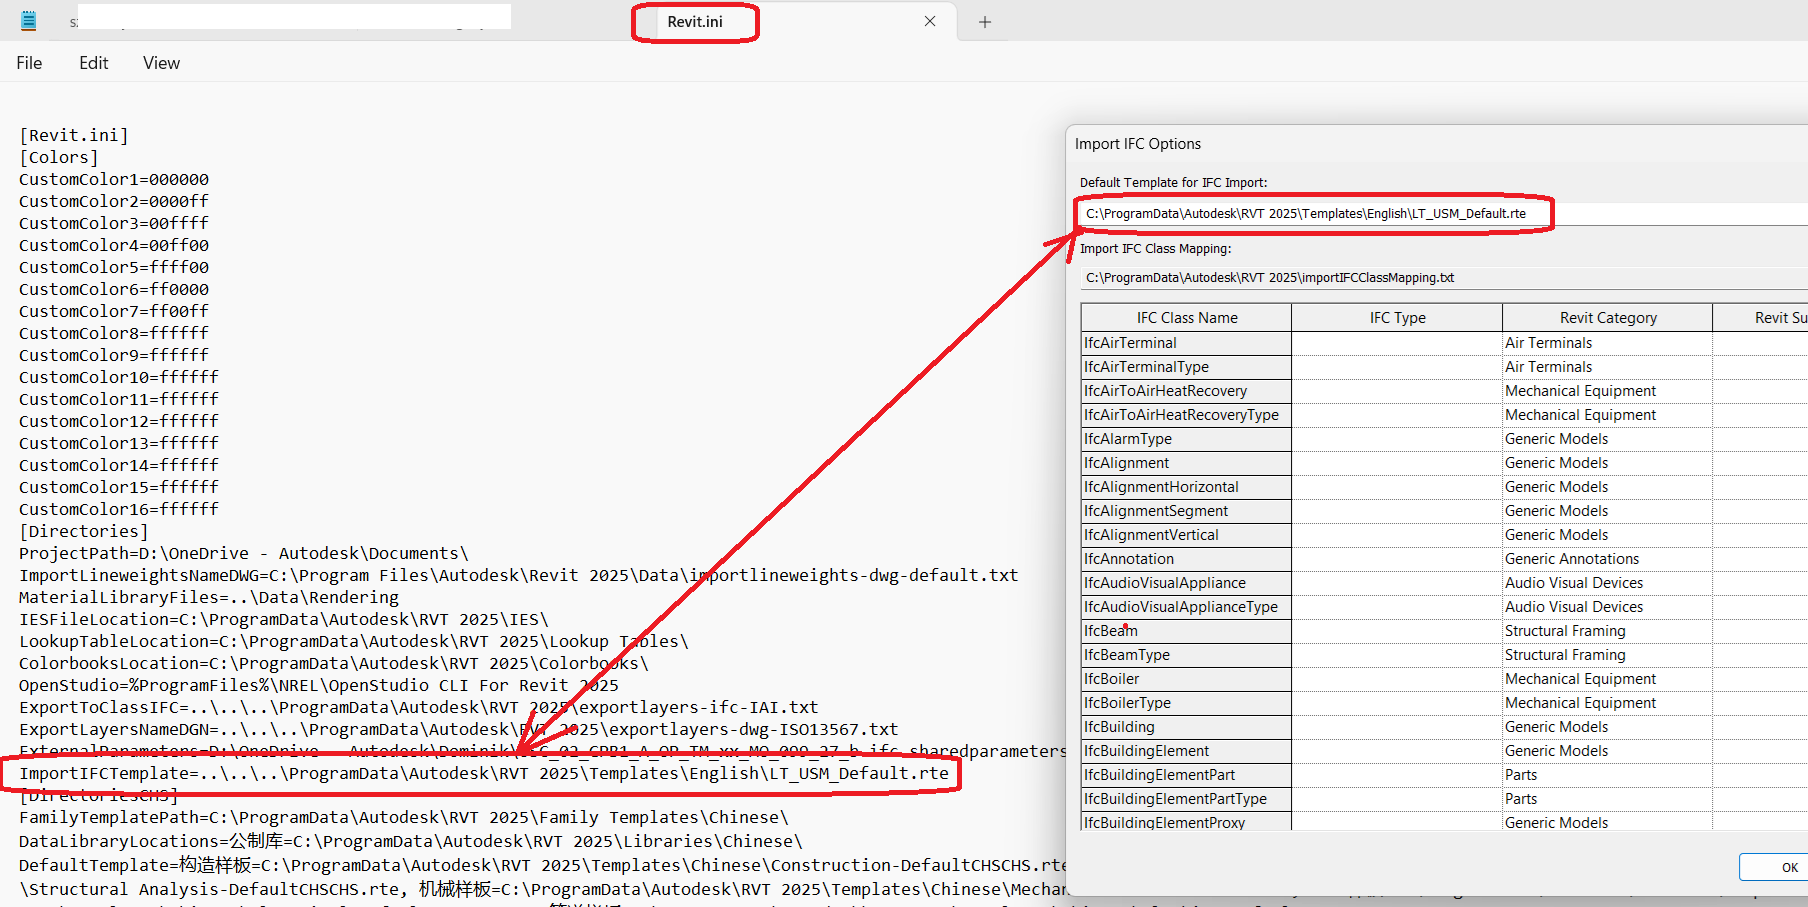Click the Notepad application icon in the title bar
Viewport: 1808px width, 907px height.
pos(28,18)
